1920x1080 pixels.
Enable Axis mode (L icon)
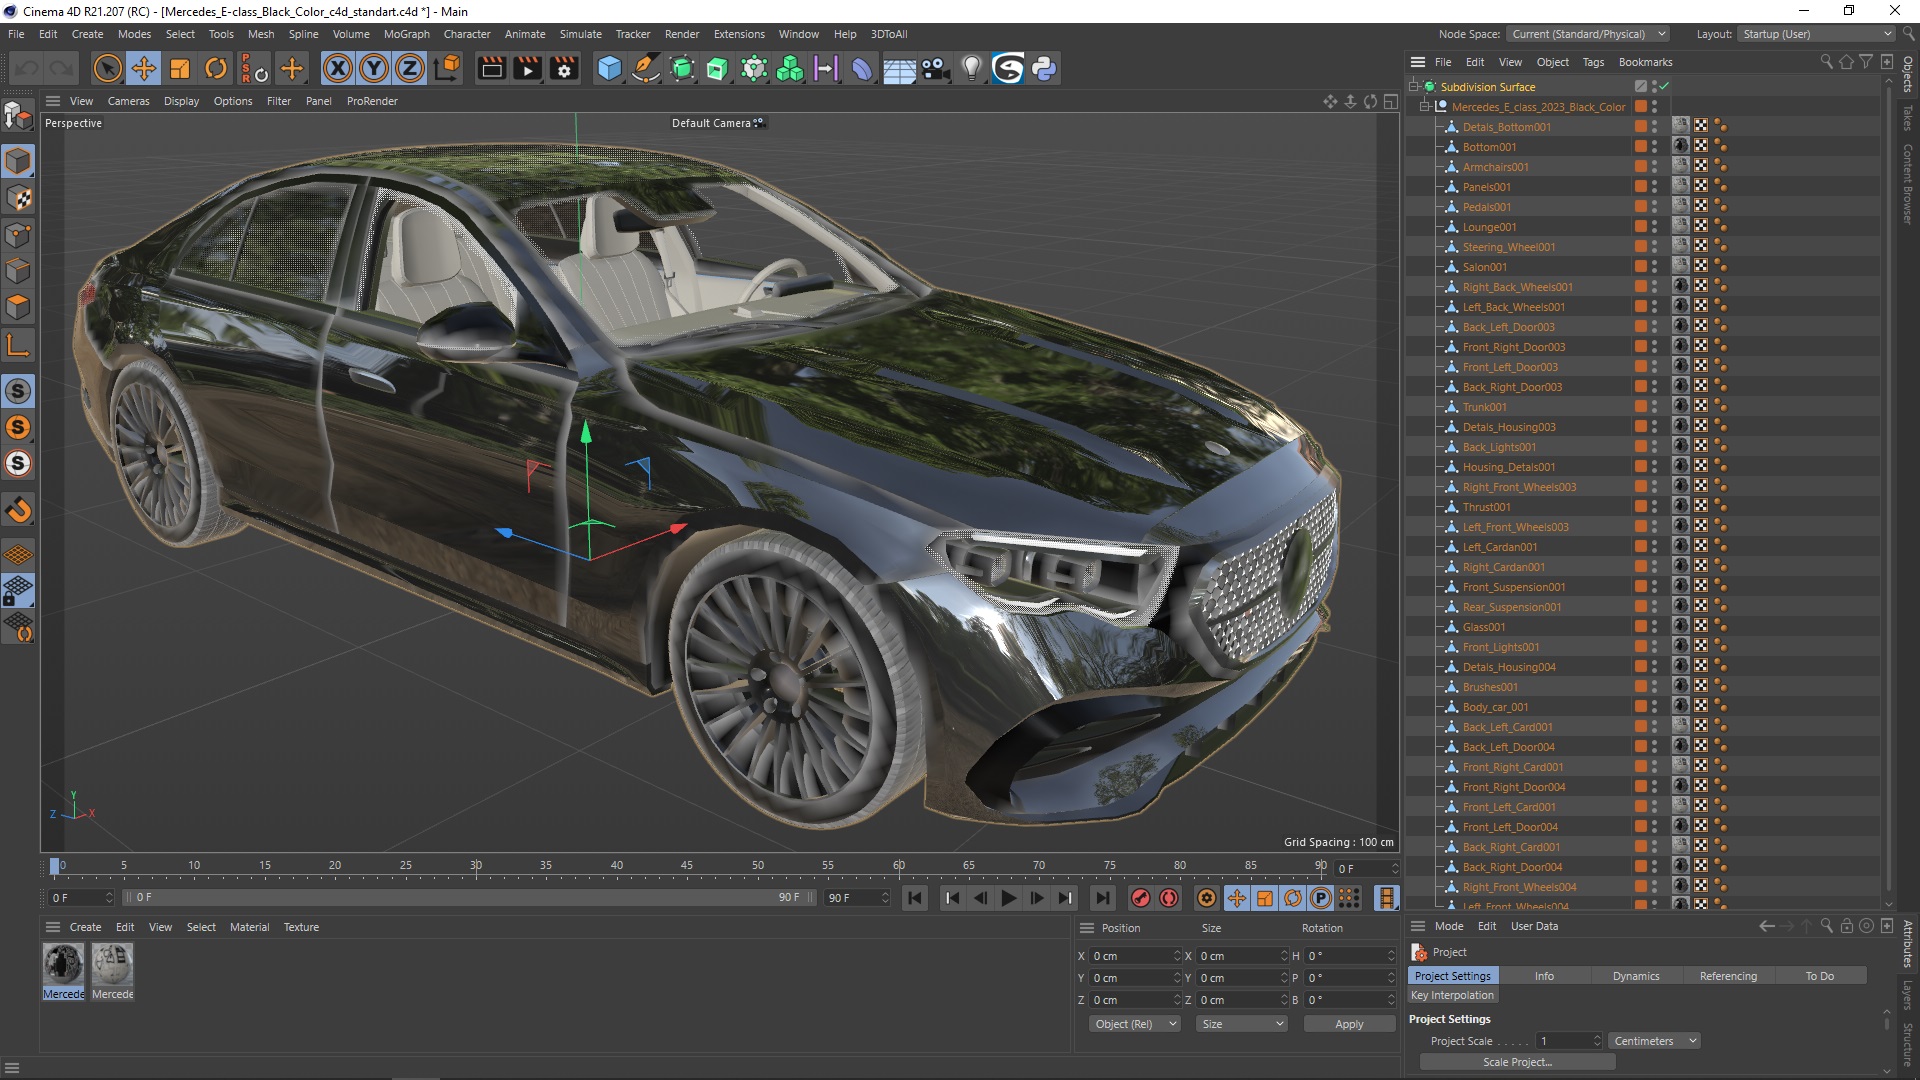(18, 346)
